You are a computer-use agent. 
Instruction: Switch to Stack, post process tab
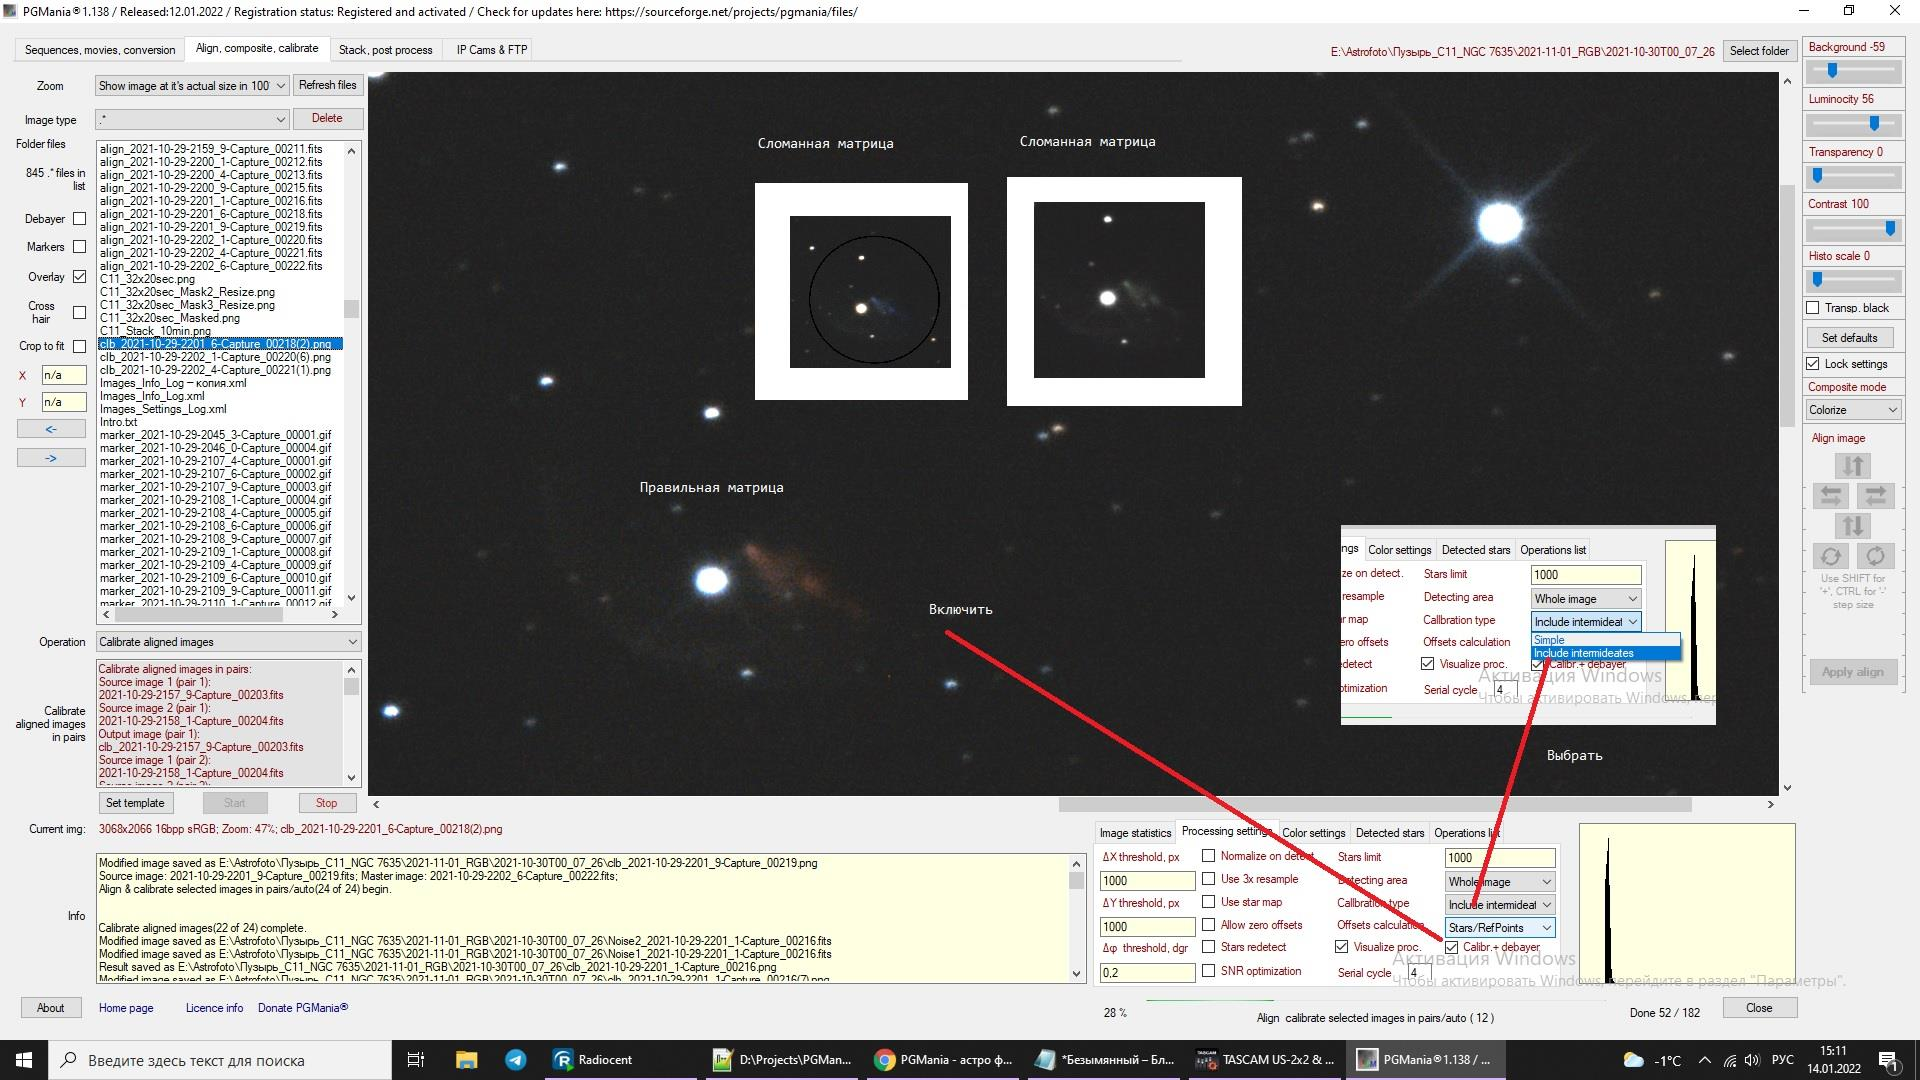tap(385, 50)
